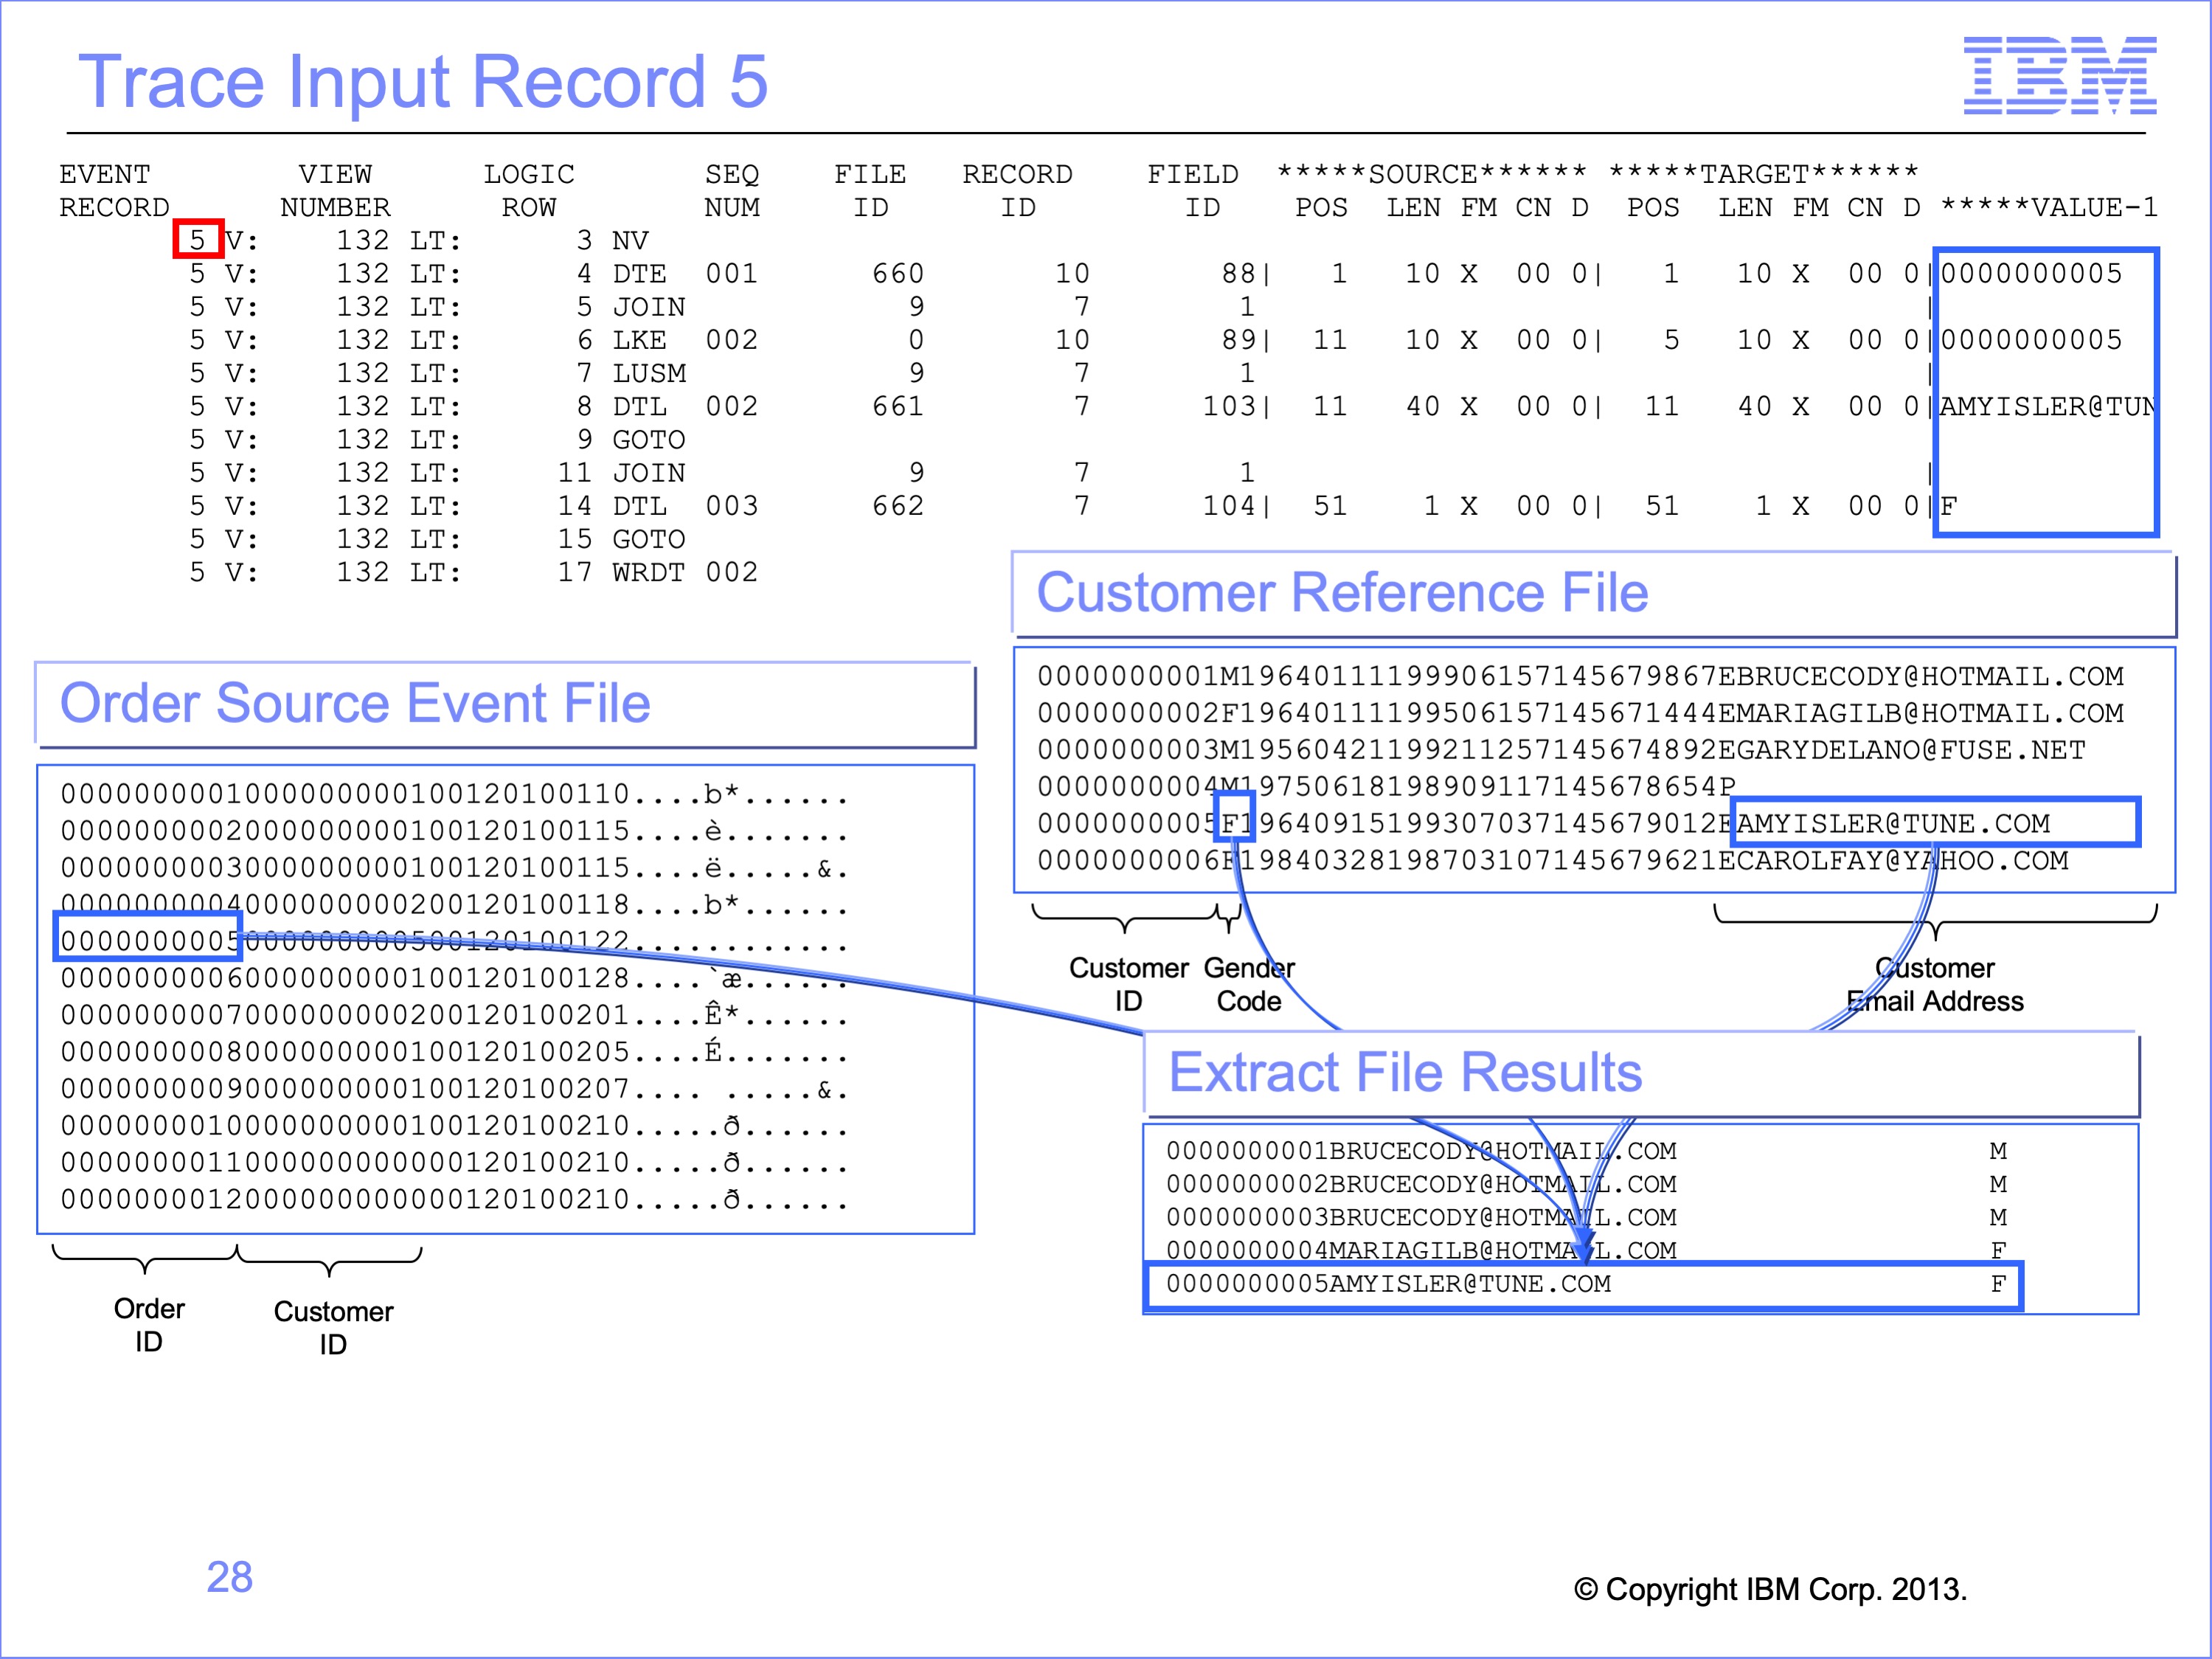The height and width of the screenshot is (1659, 2212).
Task: Click gender "F" on the extract AMYISLER row
Action: [x=1998, y=1284]
